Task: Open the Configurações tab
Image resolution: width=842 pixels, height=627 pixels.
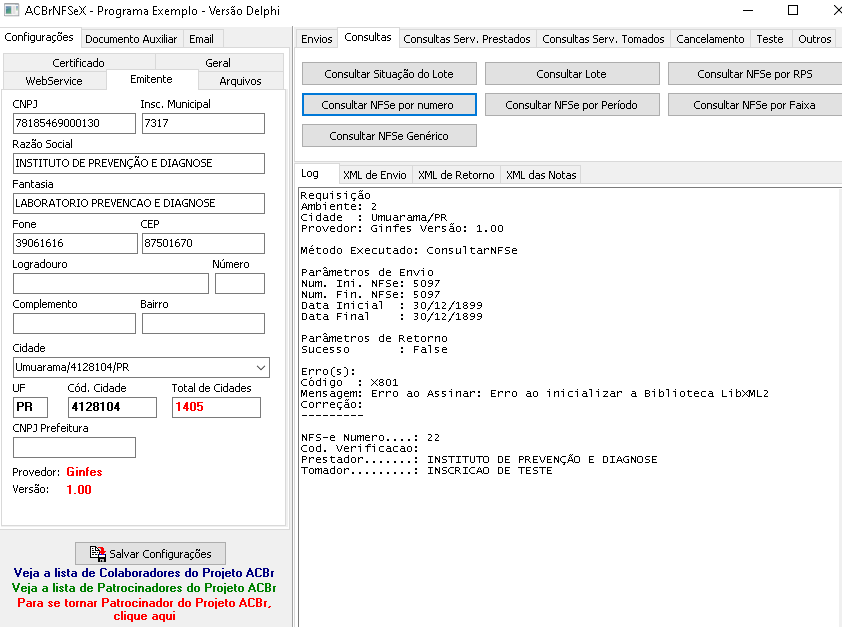Action: click(39, 38)
